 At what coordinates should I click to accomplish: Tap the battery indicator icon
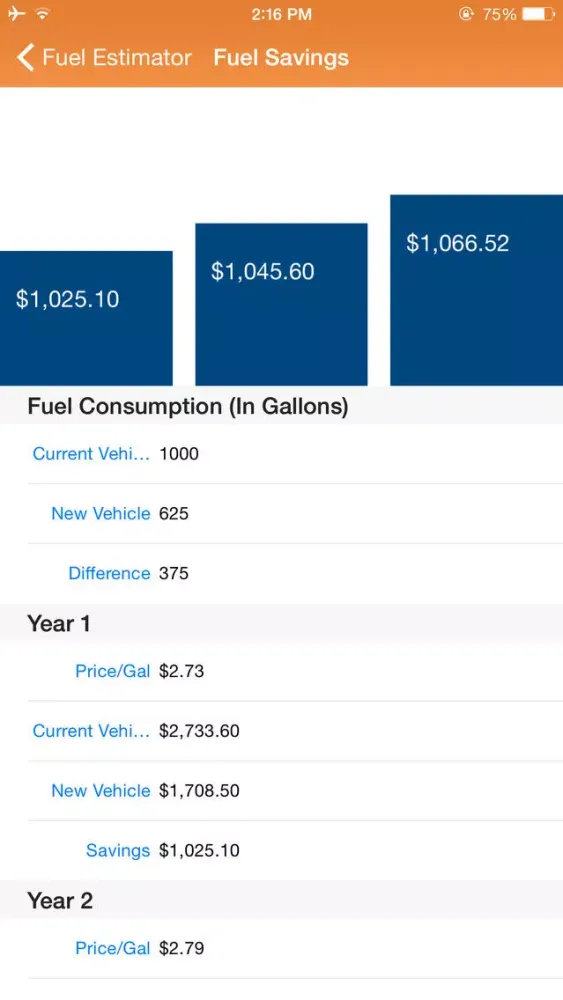click(x=539, y=14)
